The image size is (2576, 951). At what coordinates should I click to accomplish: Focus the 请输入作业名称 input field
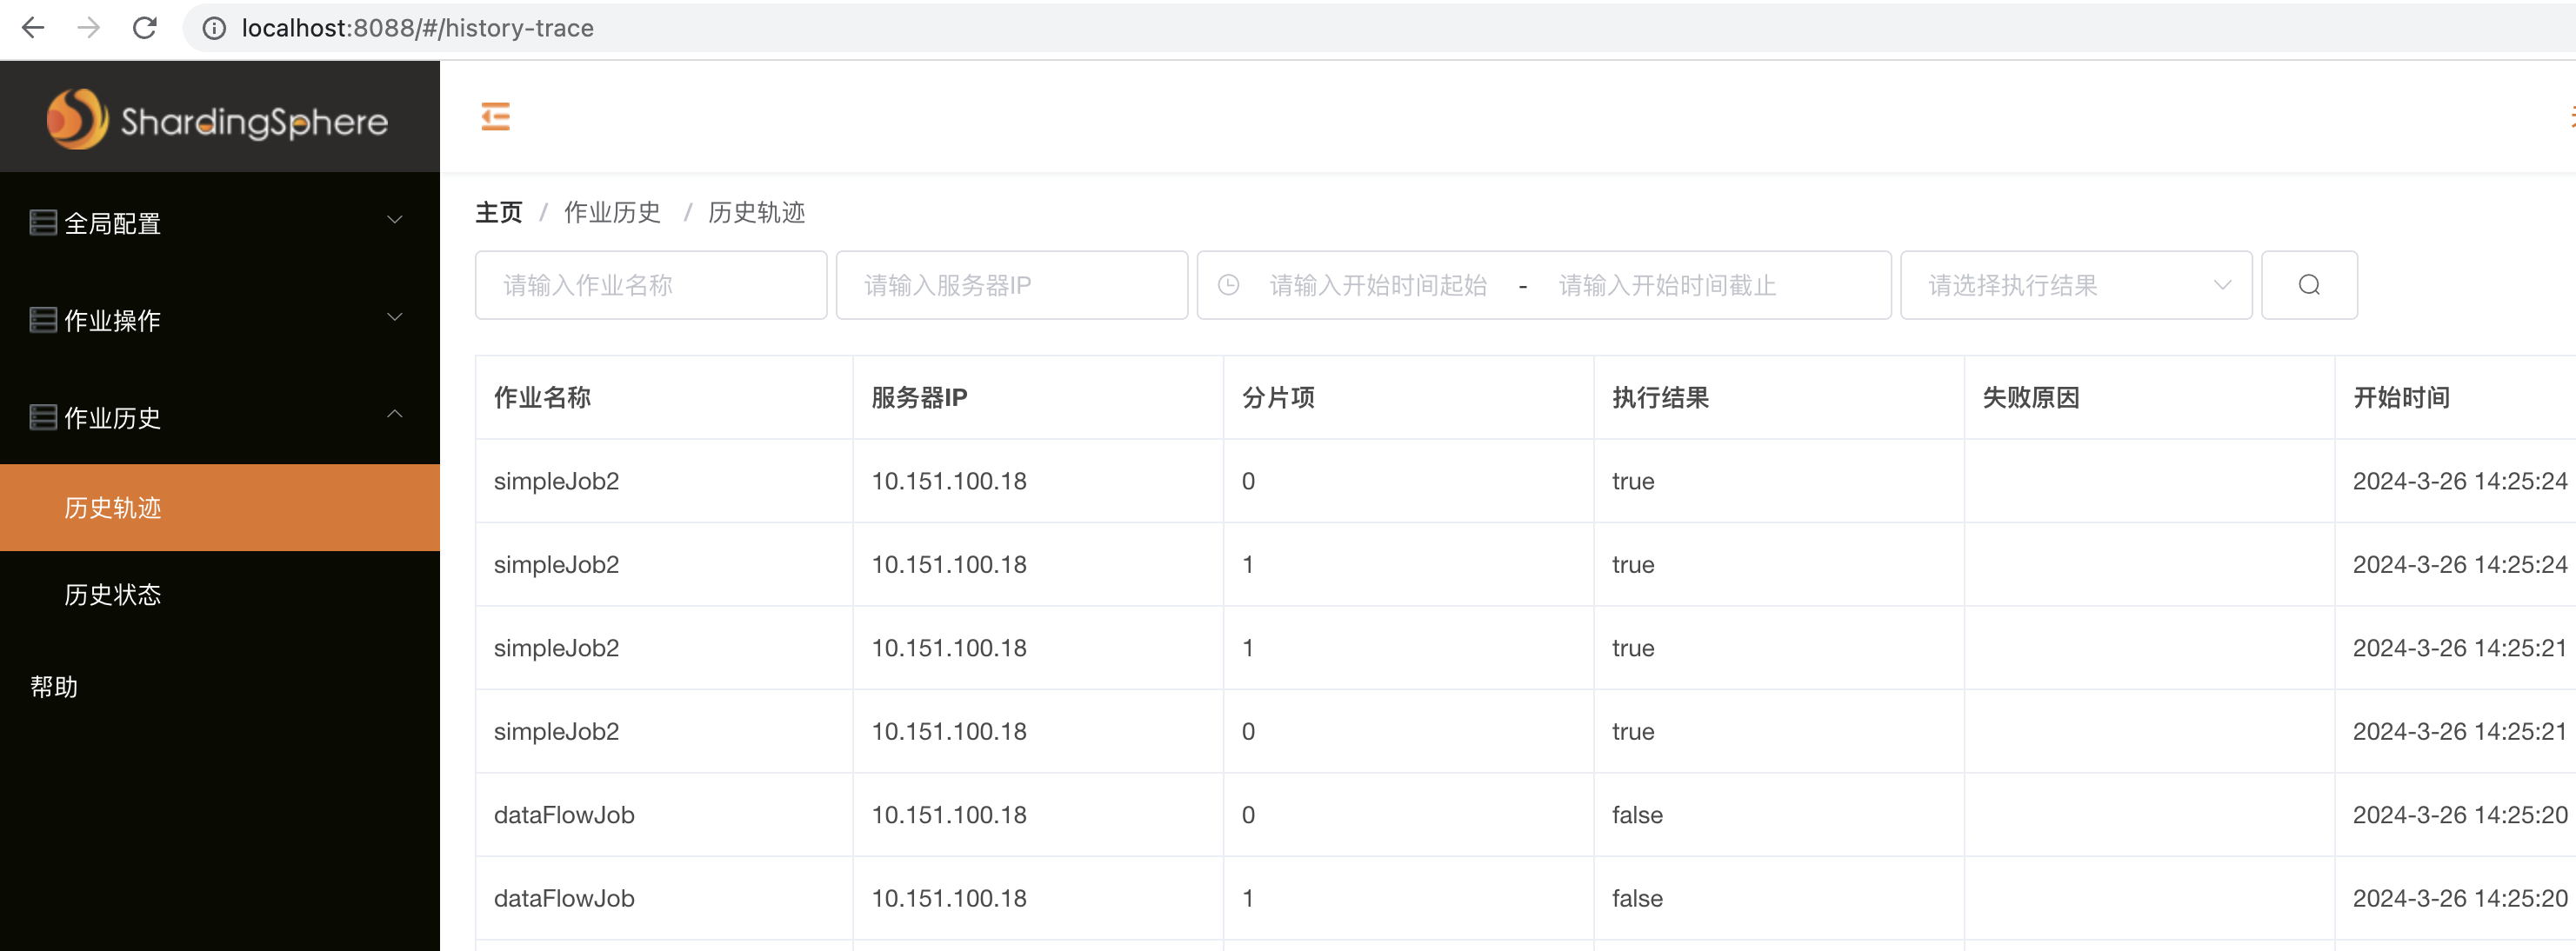650,285
